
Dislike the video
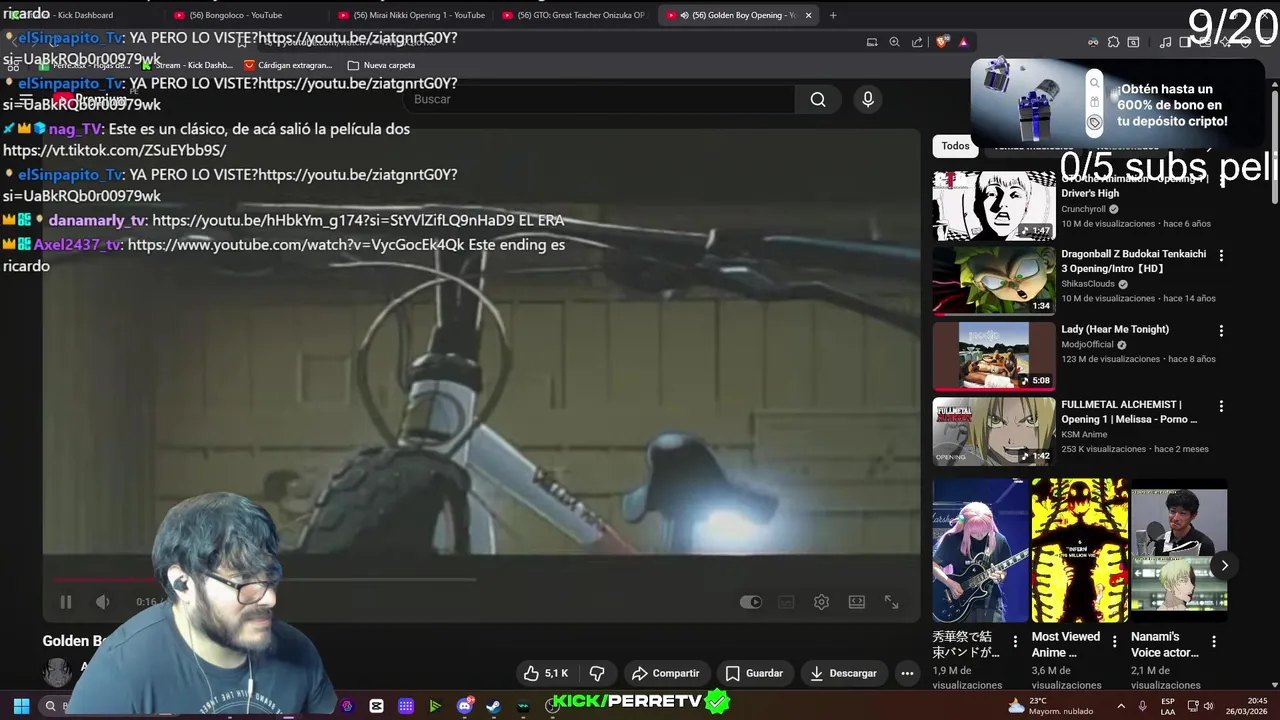click(597, 673)
